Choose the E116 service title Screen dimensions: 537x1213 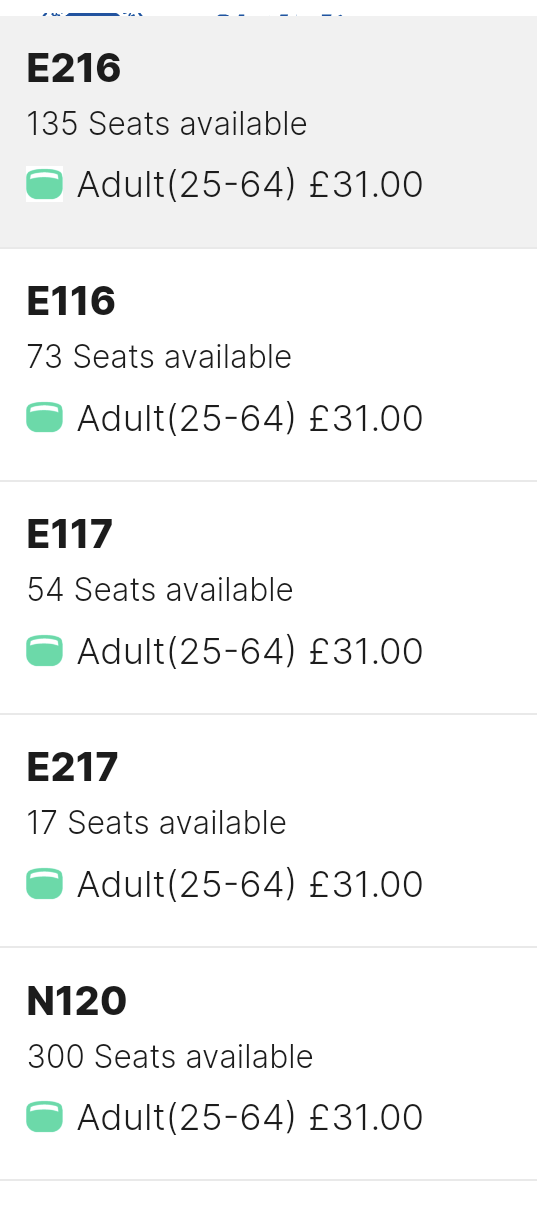[71, 301]
